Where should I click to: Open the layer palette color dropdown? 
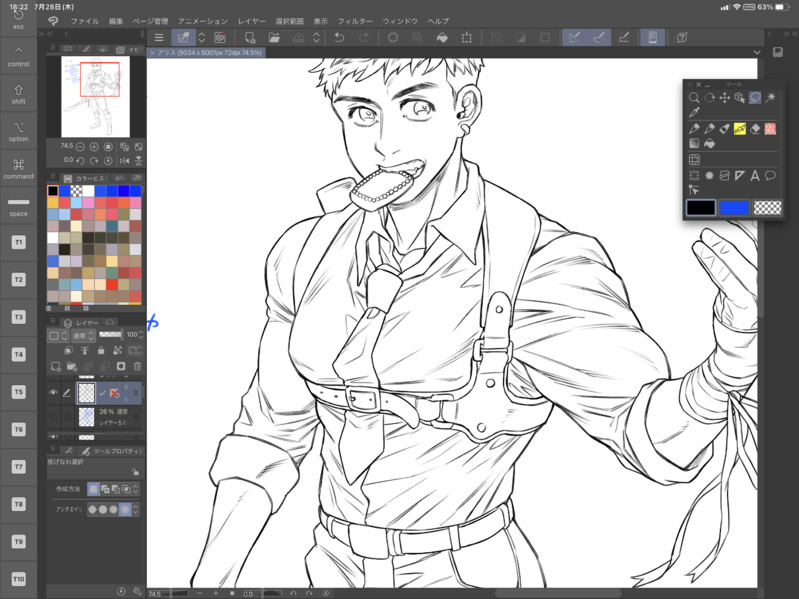58,335
